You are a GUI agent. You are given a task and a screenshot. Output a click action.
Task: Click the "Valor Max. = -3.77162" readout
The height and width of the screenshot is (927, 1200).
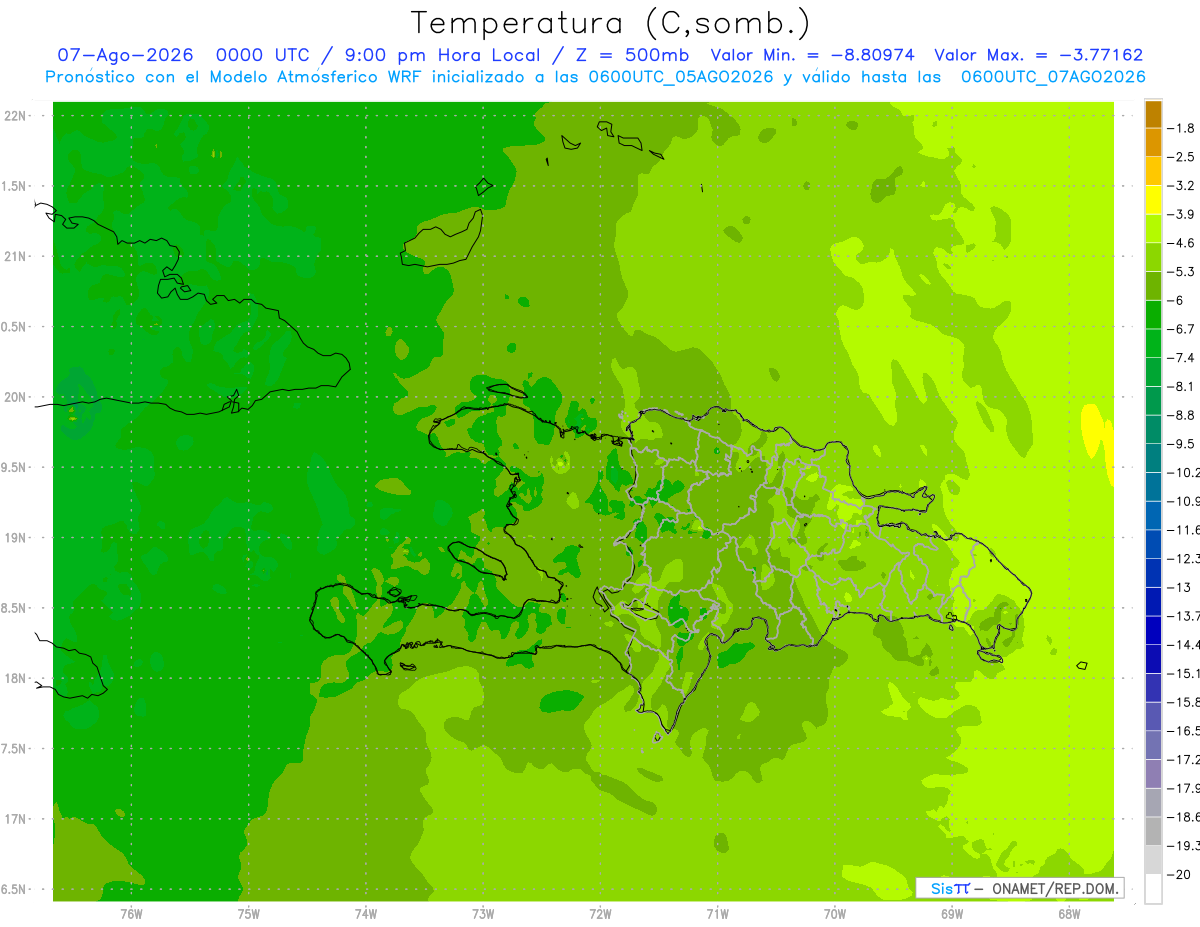[x=1039, y=55]
